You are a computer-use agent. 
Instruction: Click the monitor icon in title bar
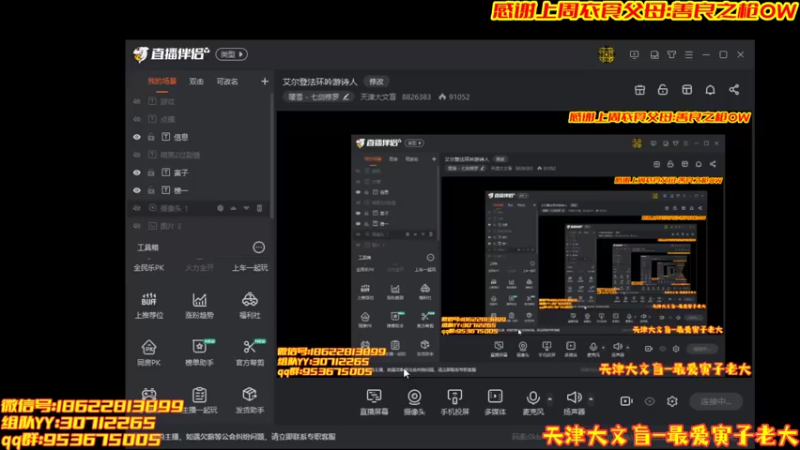point(634,55)
